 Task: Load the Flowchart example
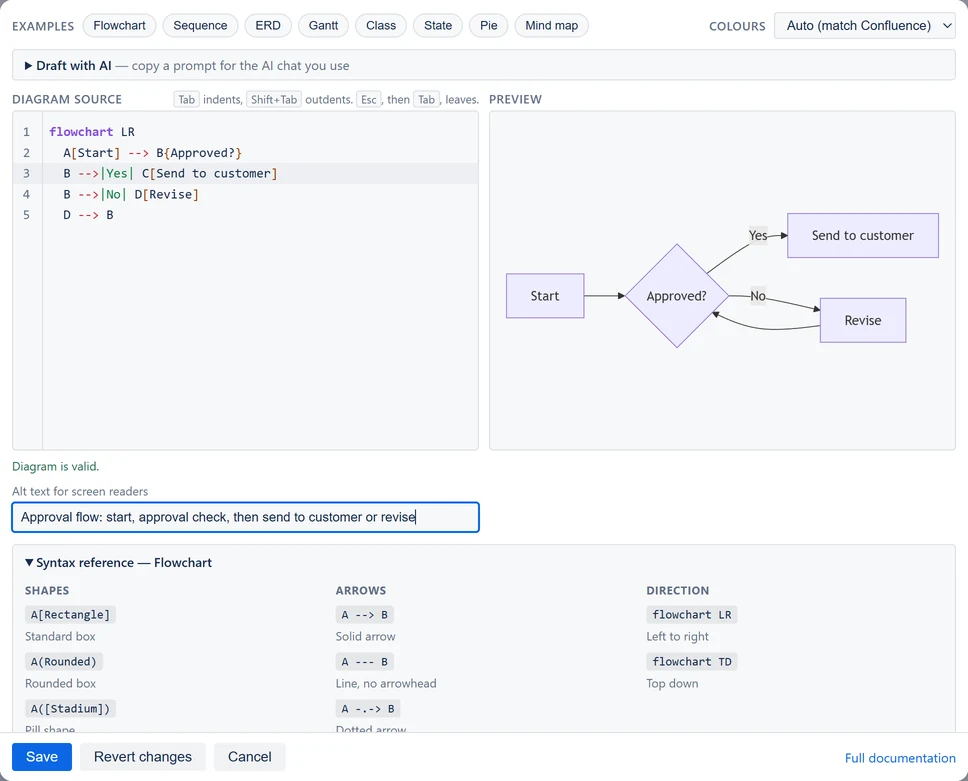(119, 26)
